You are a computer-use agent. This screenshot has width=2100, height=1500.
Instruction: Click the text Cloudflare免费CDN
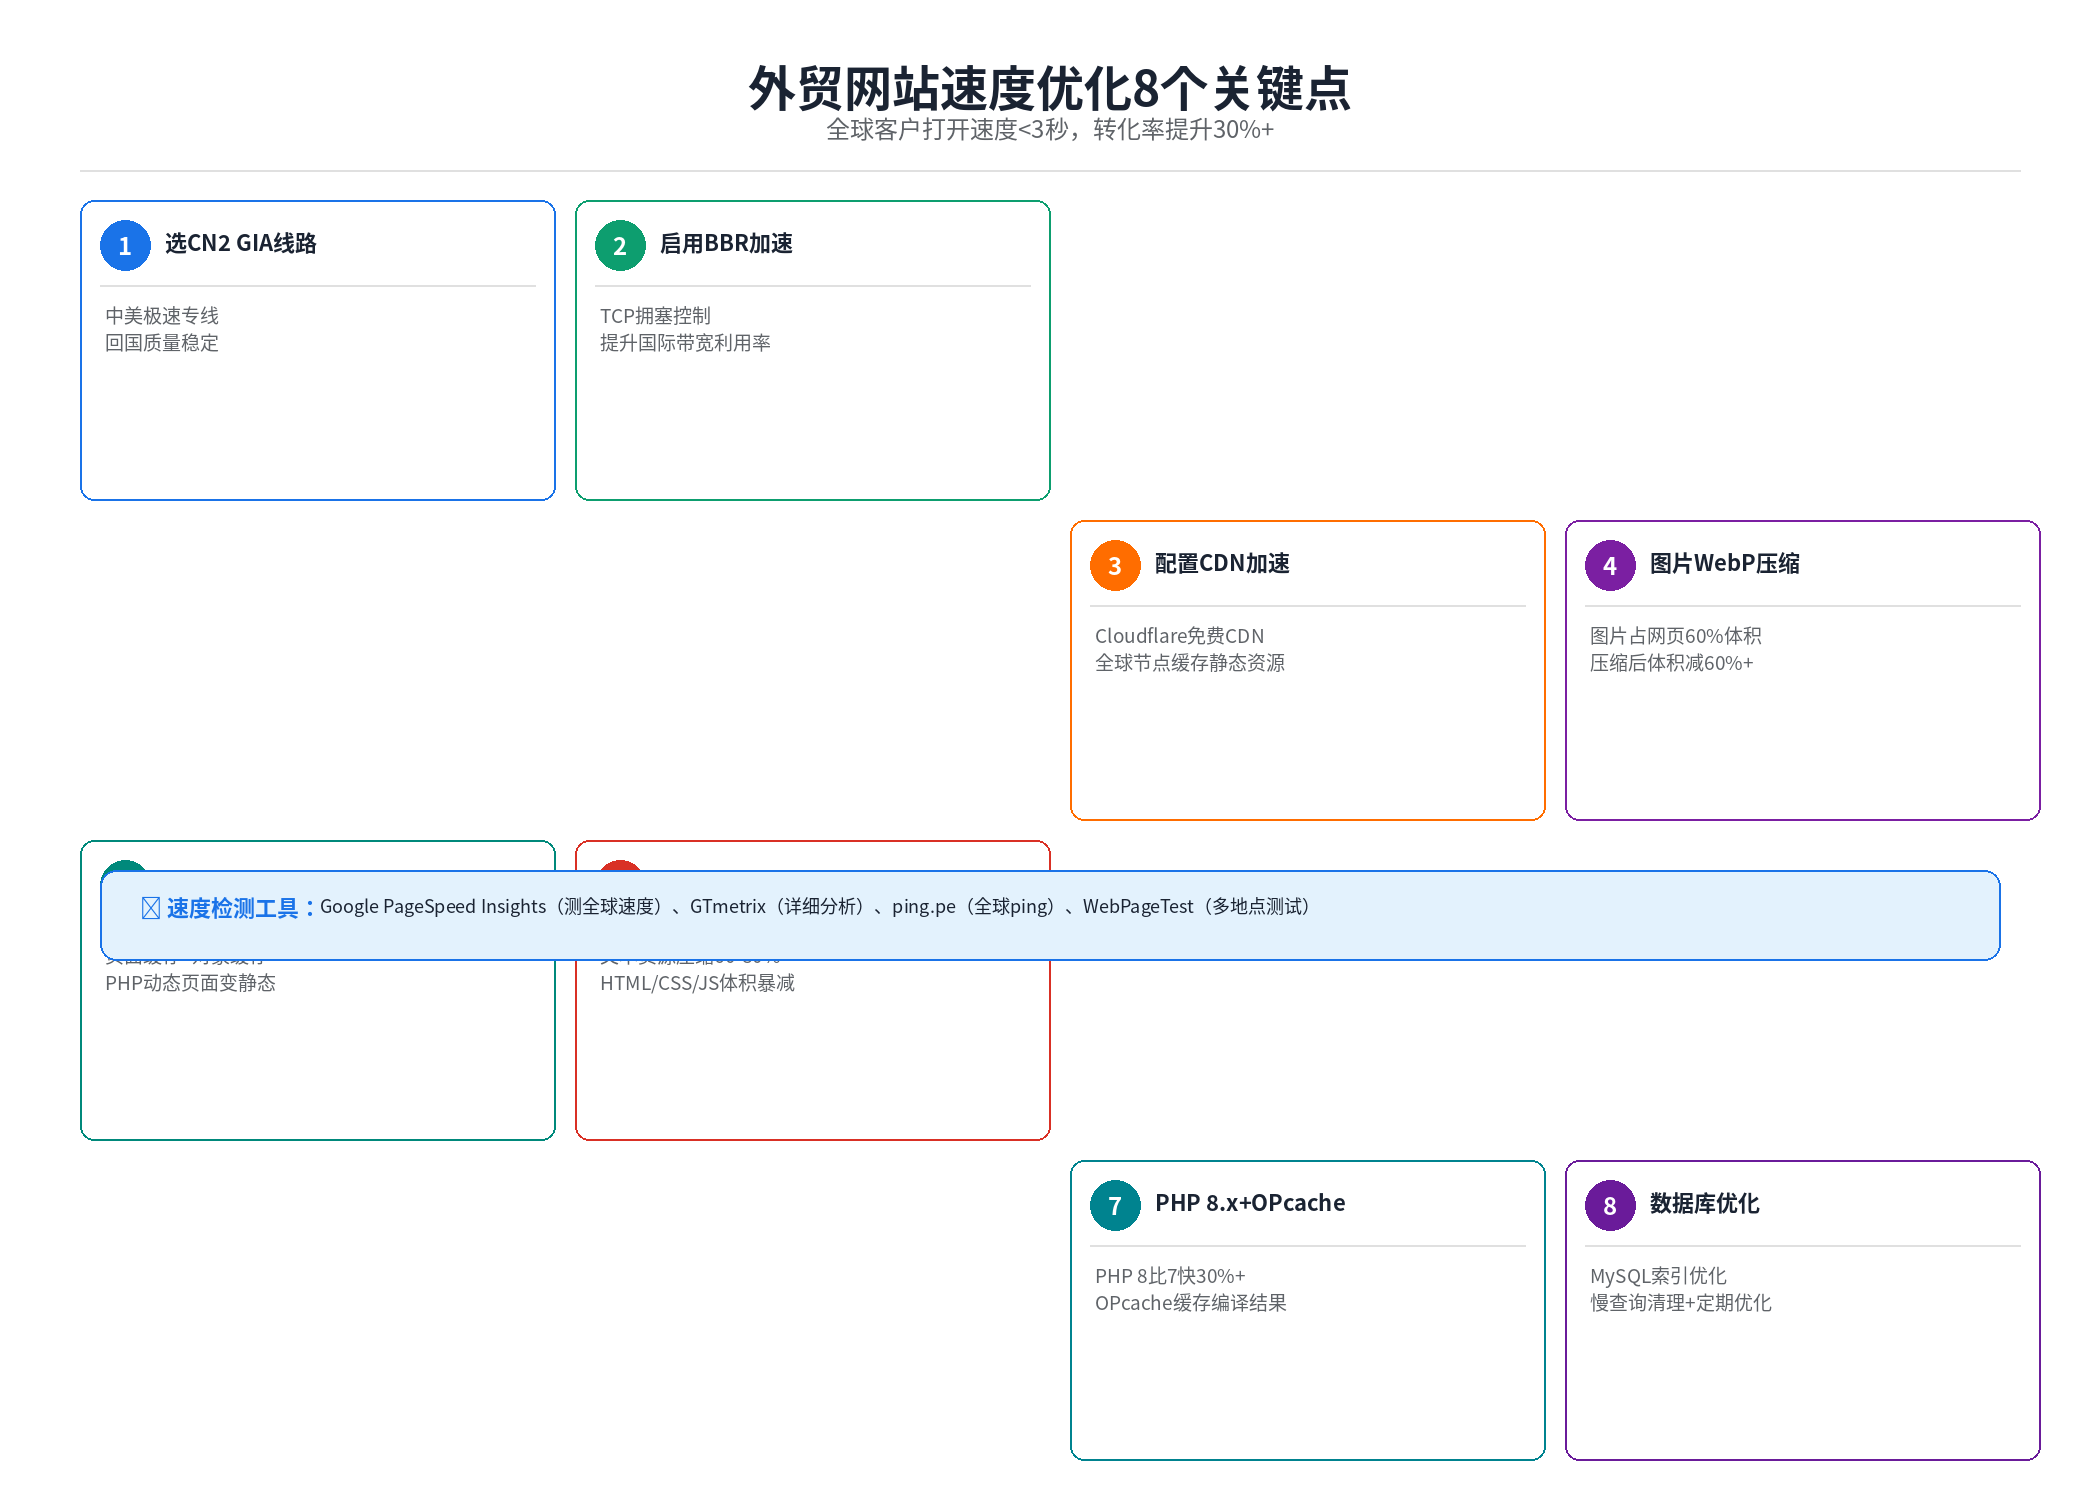(x=1180, y=636)
